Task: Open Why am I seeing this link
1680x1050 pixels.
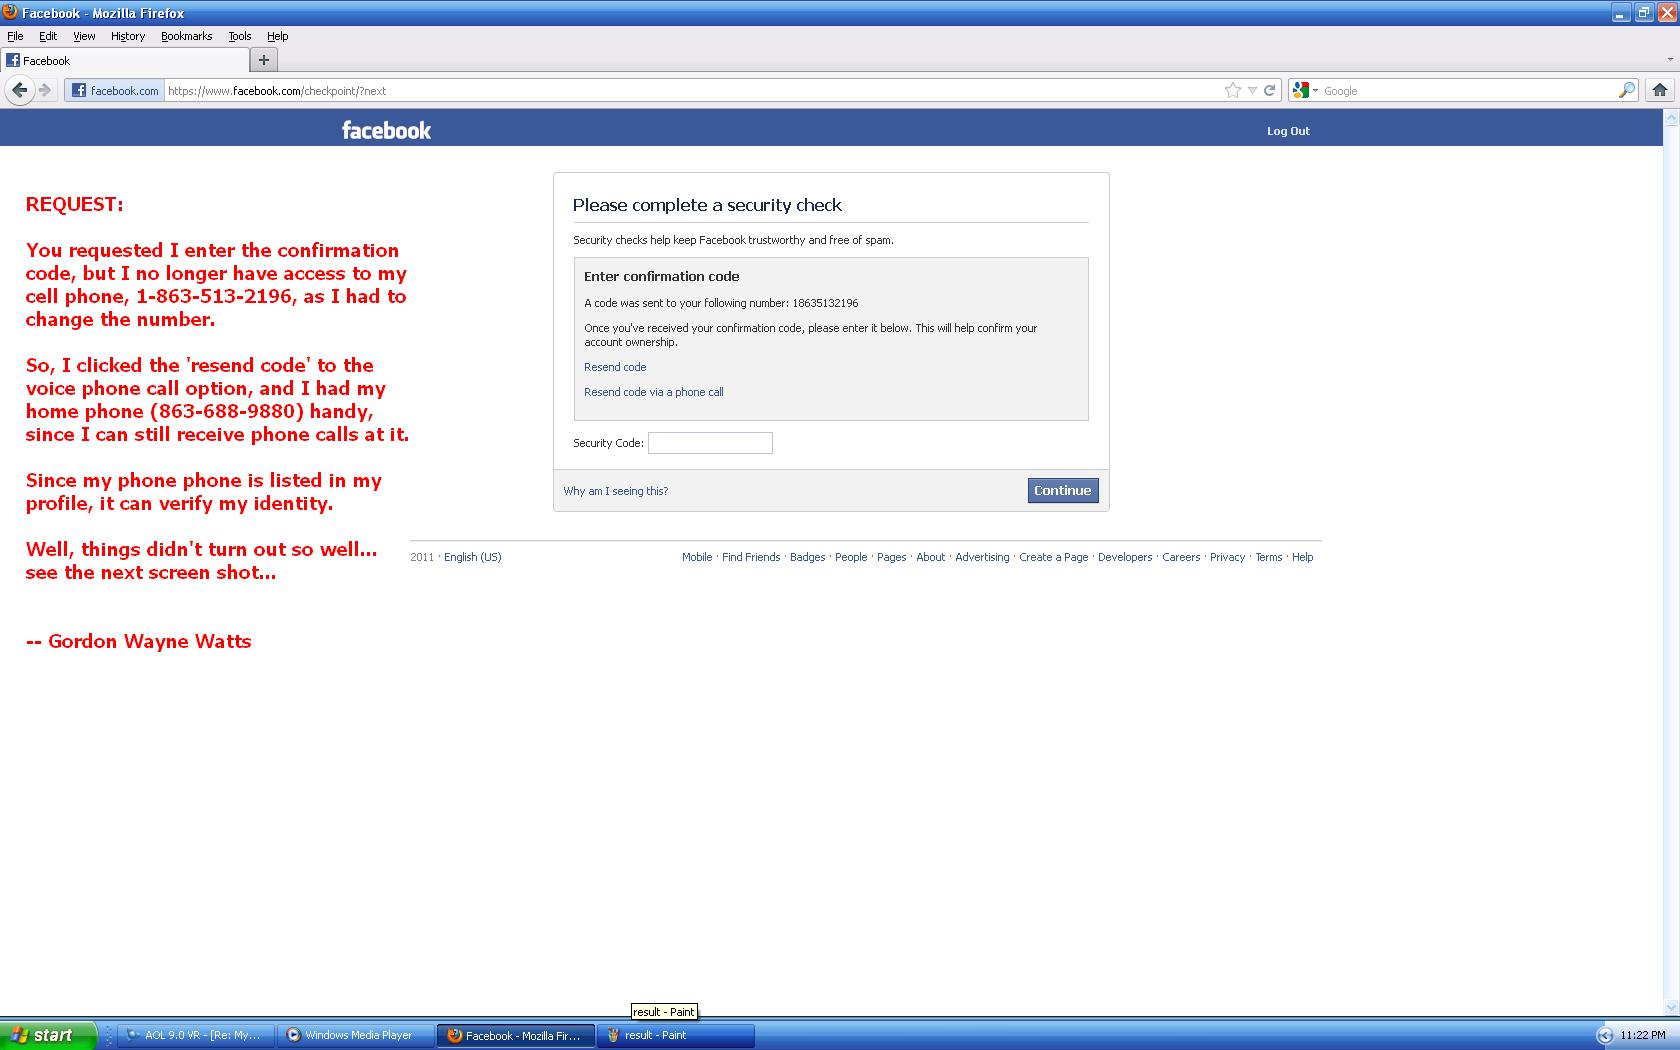Action: click(616, 491)
